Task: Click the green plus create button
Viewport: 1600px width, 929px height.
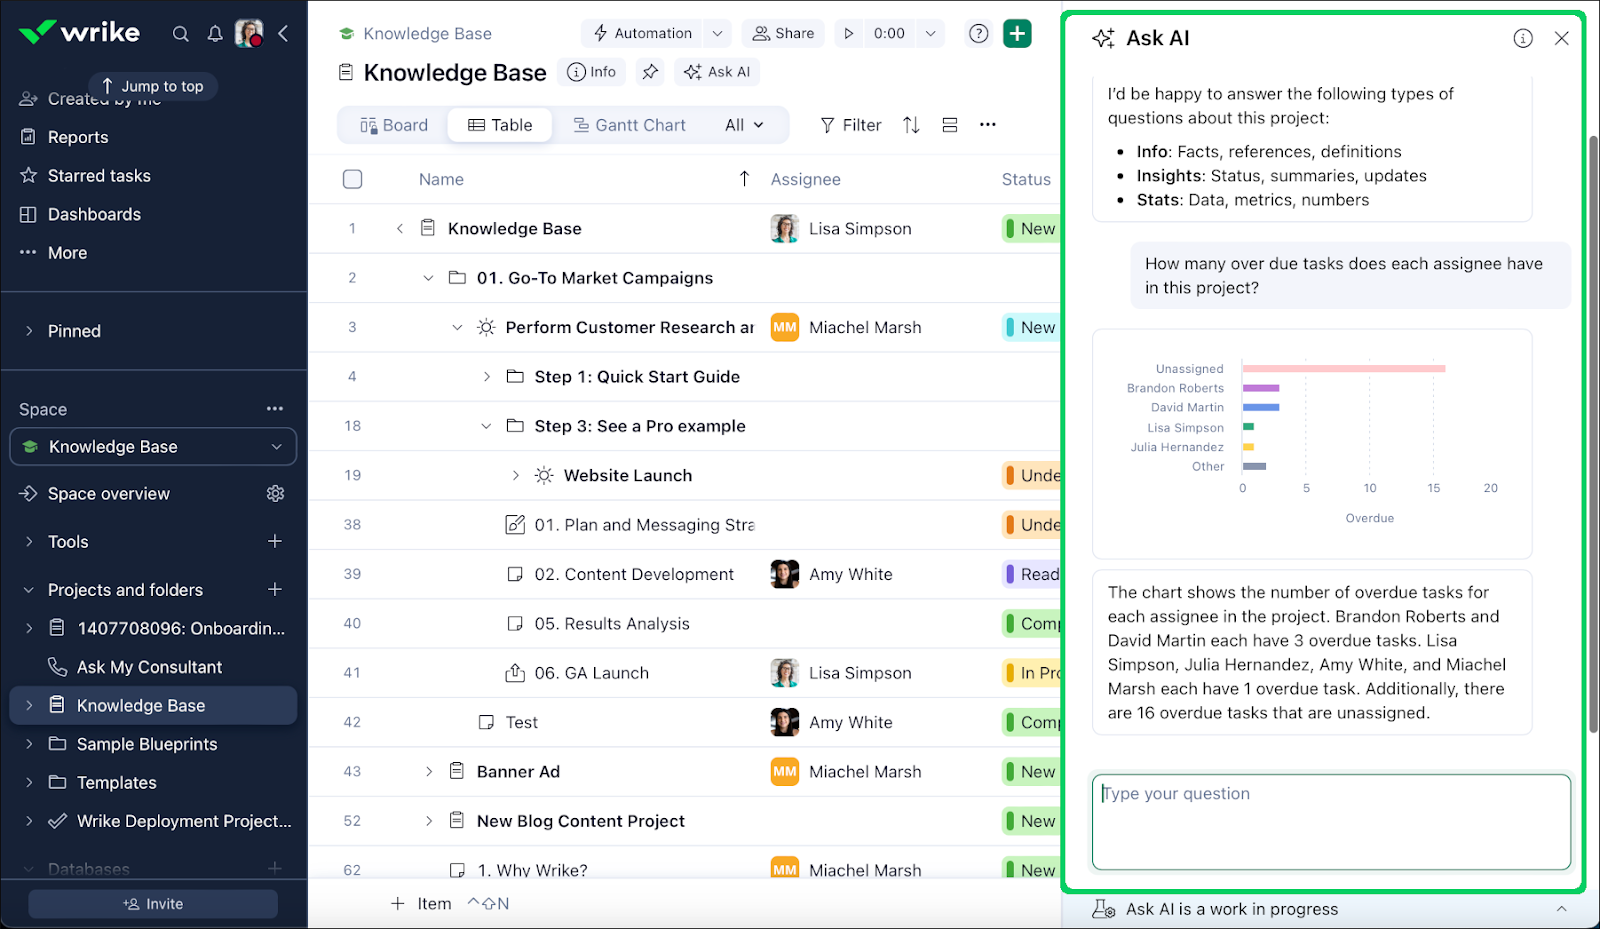Action: coord(1017,33)
